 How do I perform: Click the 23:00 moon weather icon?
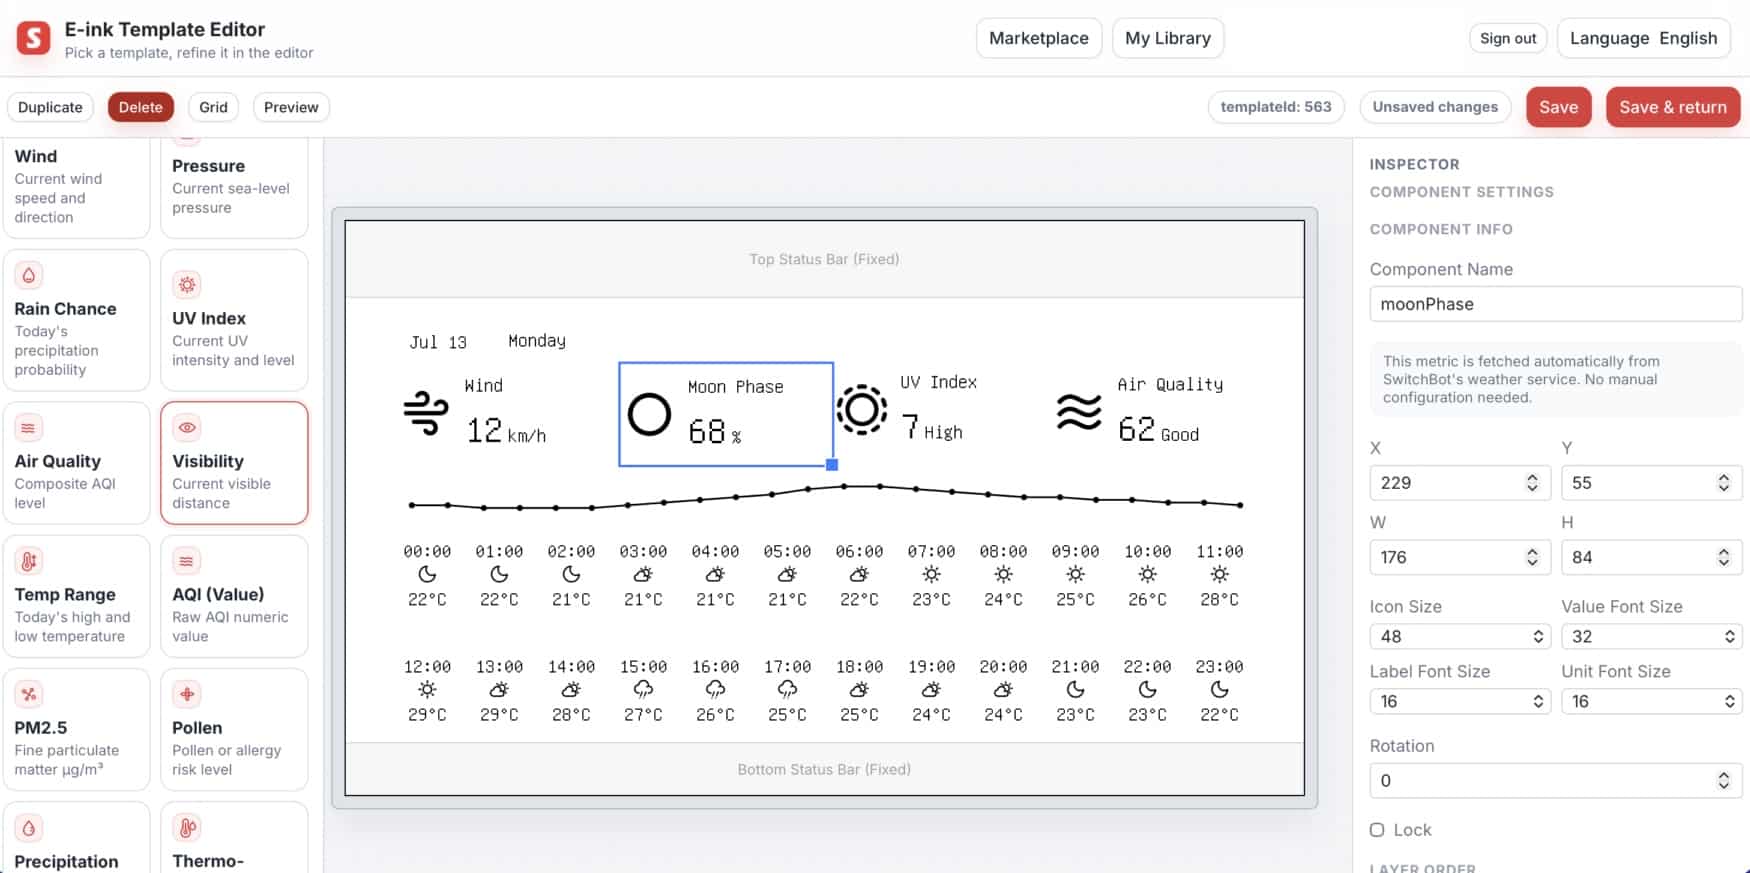point(1219,689)
